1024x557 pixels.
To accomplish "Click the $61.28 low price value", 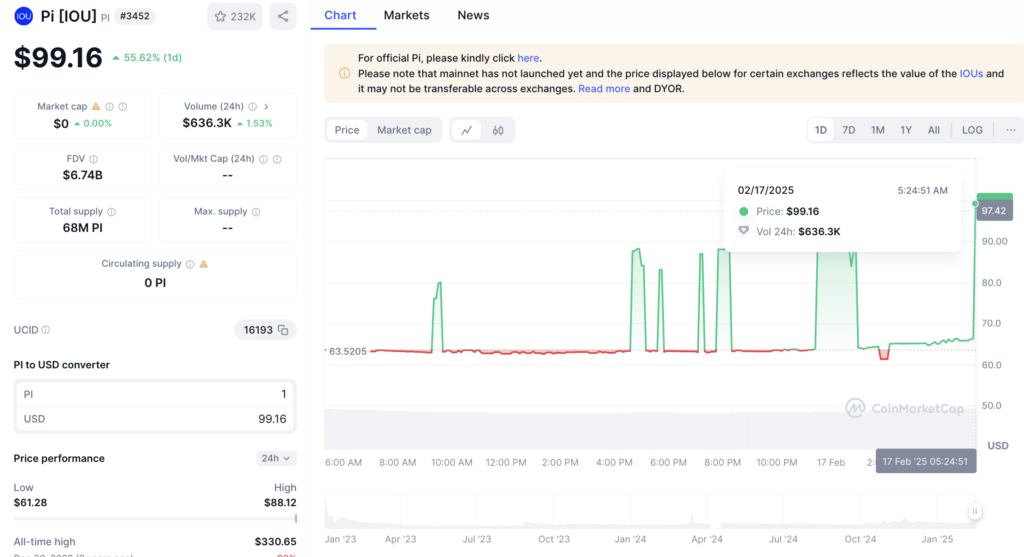I will click(30, 503).
